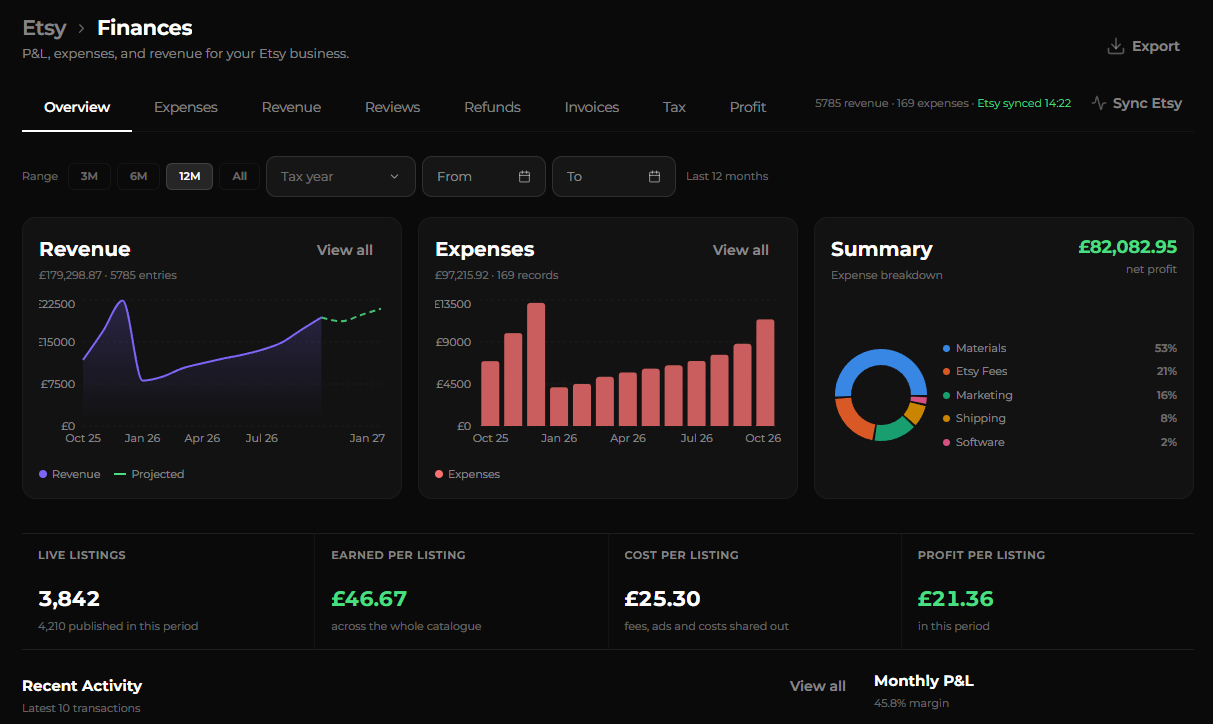Click the breadcrumb chevron after Etsy
The height and width of the screenshot is (724, 1213).
[81, 29]
